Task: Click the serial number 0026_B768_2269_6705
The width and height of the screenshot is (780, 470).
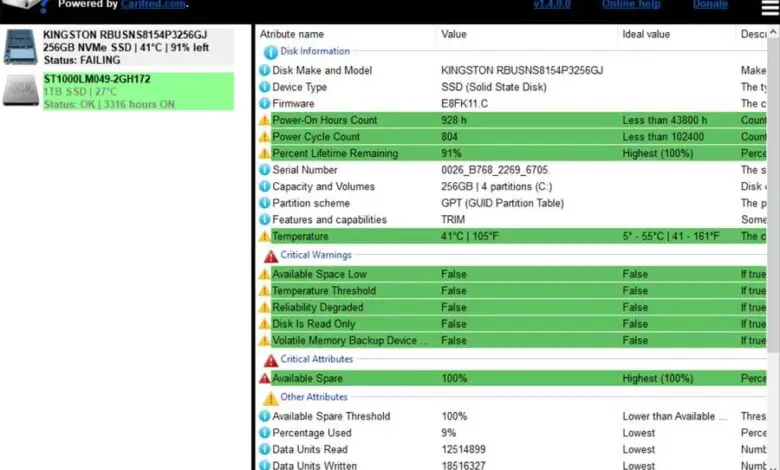Action: pyautogui.click(x=495, y=170)
